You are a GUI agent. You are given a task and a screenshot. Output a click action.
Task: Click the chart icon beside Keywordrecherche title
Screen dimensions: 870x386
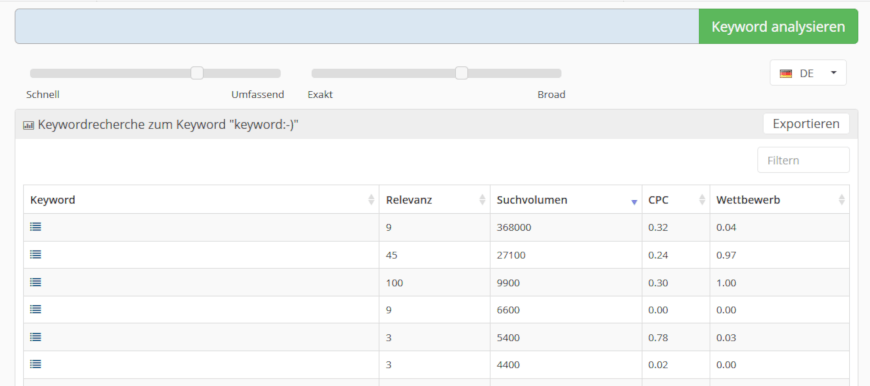[28, 125]
